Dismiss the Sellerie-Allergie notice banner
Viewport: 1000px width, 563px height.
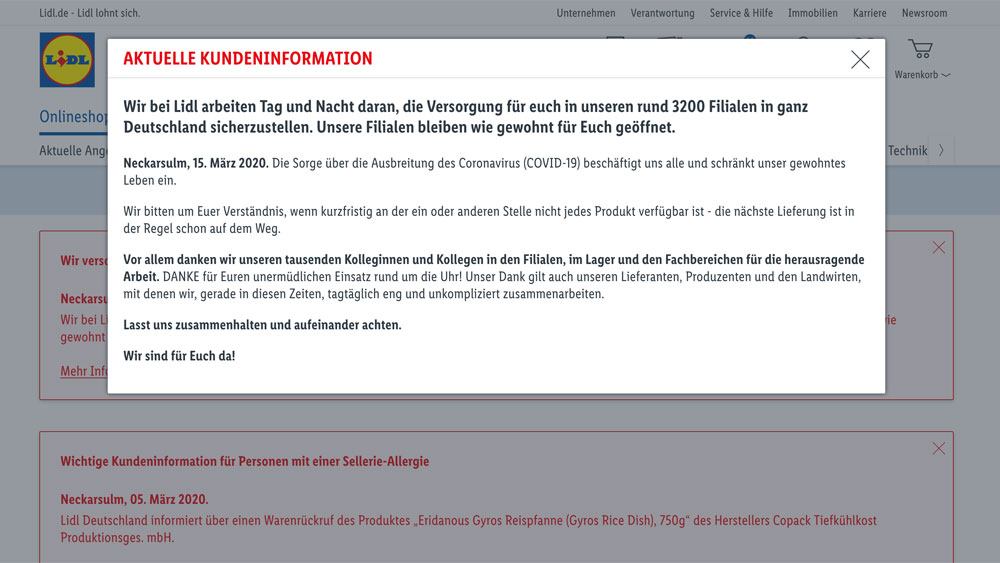click(938, 448)
